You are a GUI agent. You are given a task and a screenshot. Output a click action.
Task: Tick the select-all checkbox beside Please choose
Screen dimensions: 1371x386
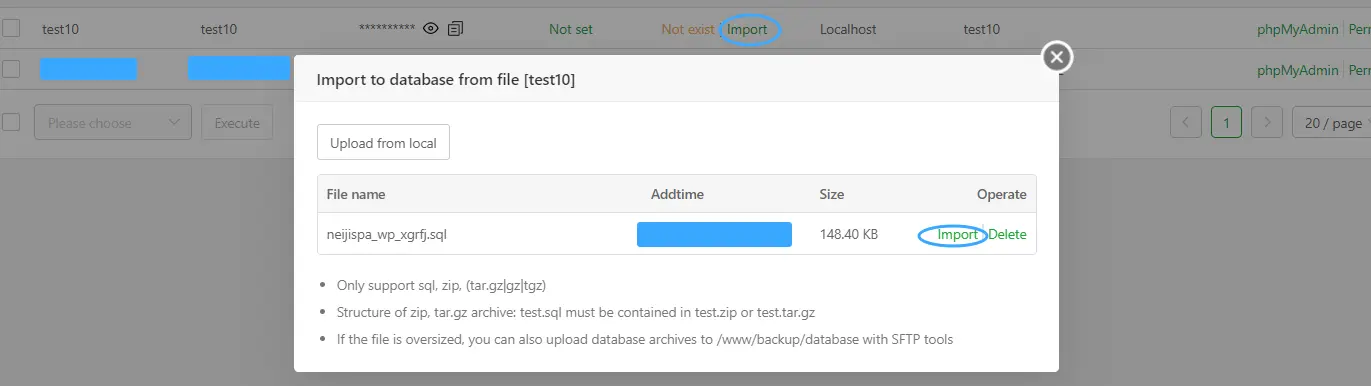tap(10, 122)
